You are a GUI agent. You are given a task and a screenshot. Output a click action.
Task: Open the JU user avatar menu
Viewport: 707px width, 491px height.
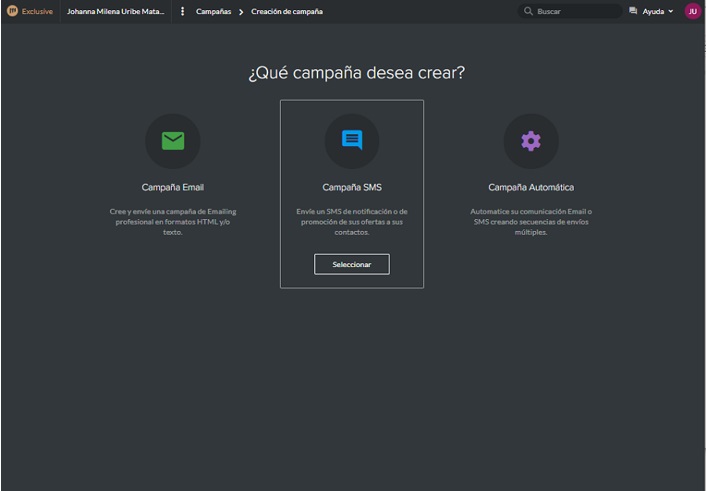coord(692,11)
